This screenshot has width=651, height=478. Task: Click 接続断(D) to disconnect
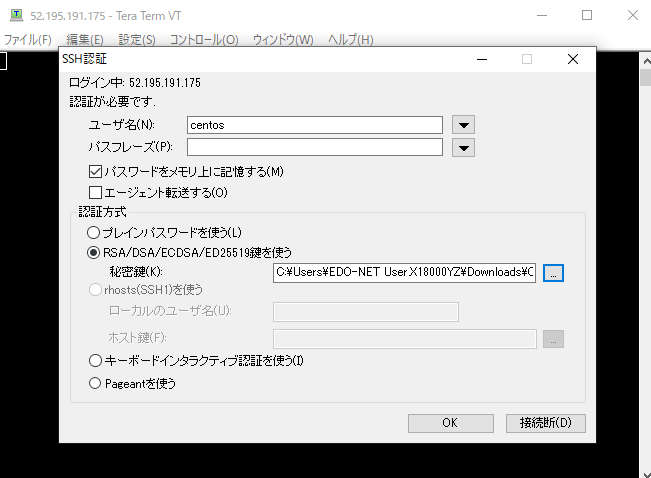546,423
